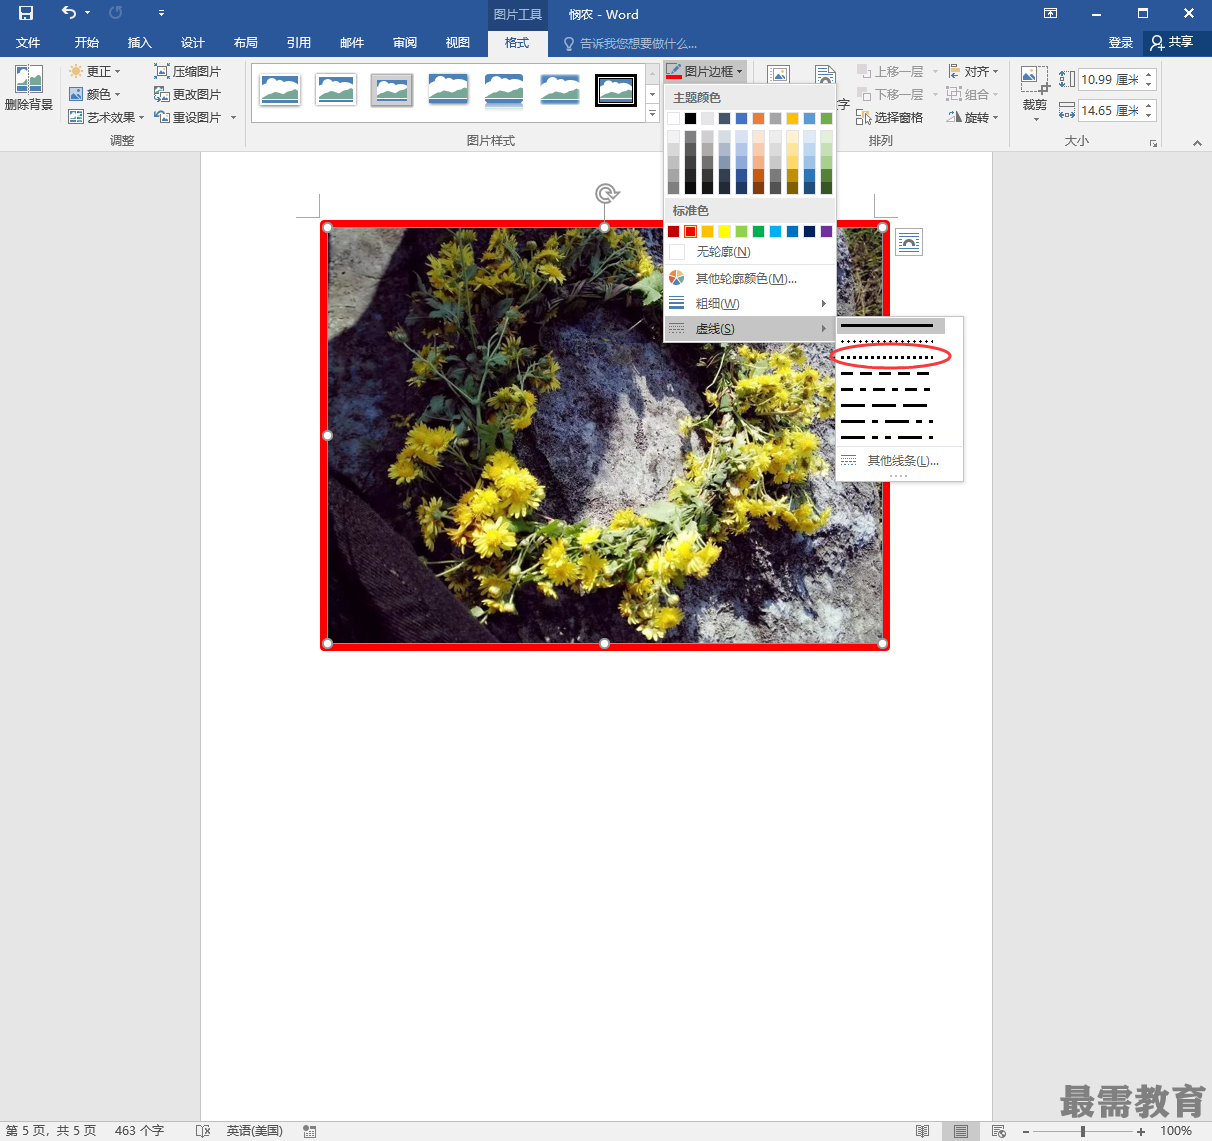Undo the last action
Image resolution: width=1212 pixels, height=1141 pixels.
click(x=68, y=13)
